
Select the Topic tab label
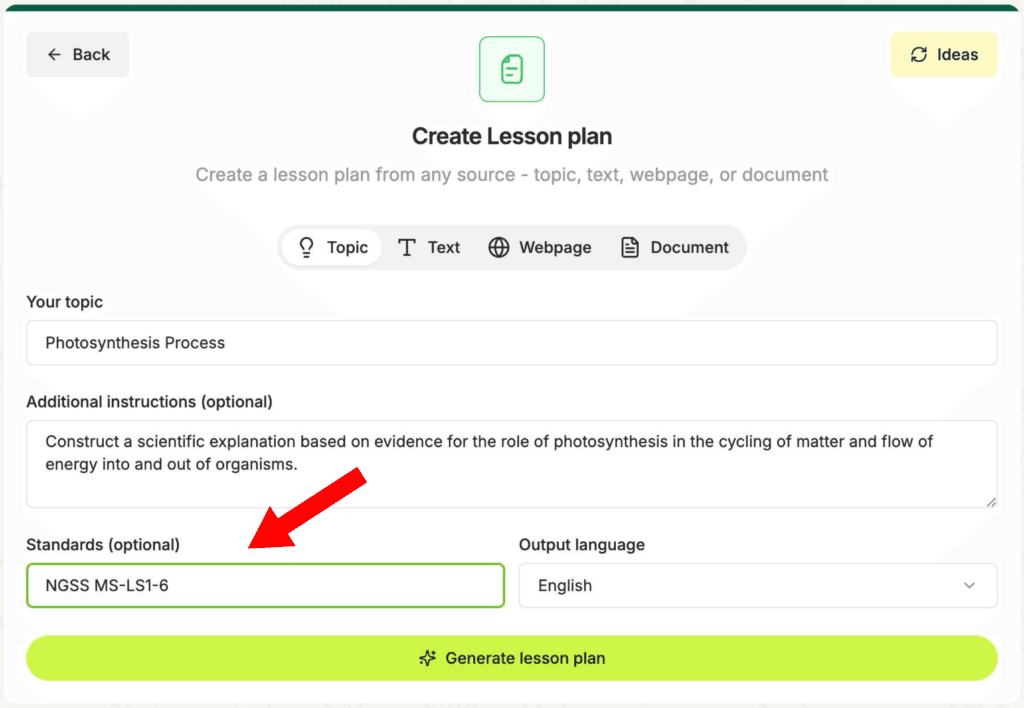(347, 248)
